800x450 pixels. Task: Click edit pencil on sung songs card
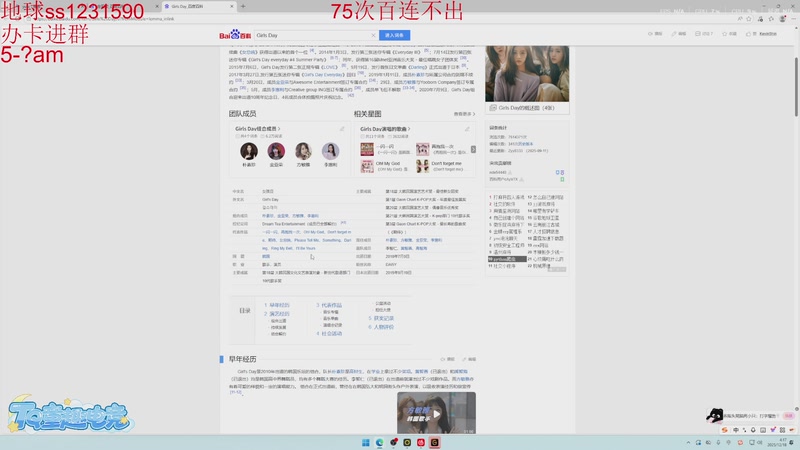point(467,129)
